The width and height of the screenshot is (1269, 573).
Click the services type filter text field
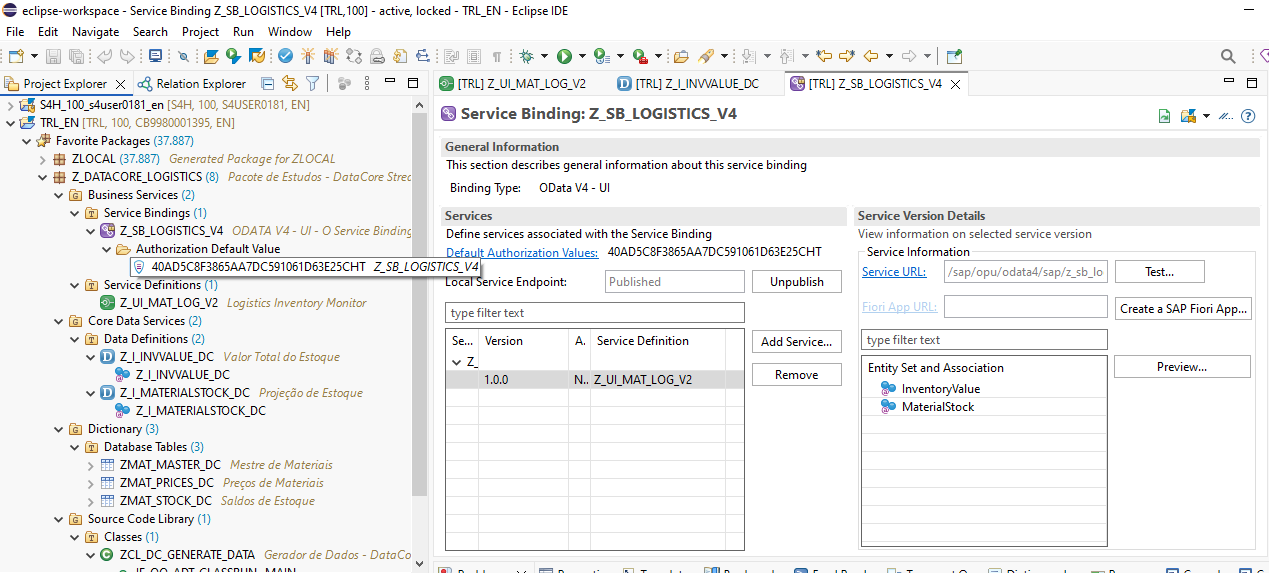(594, 313)
